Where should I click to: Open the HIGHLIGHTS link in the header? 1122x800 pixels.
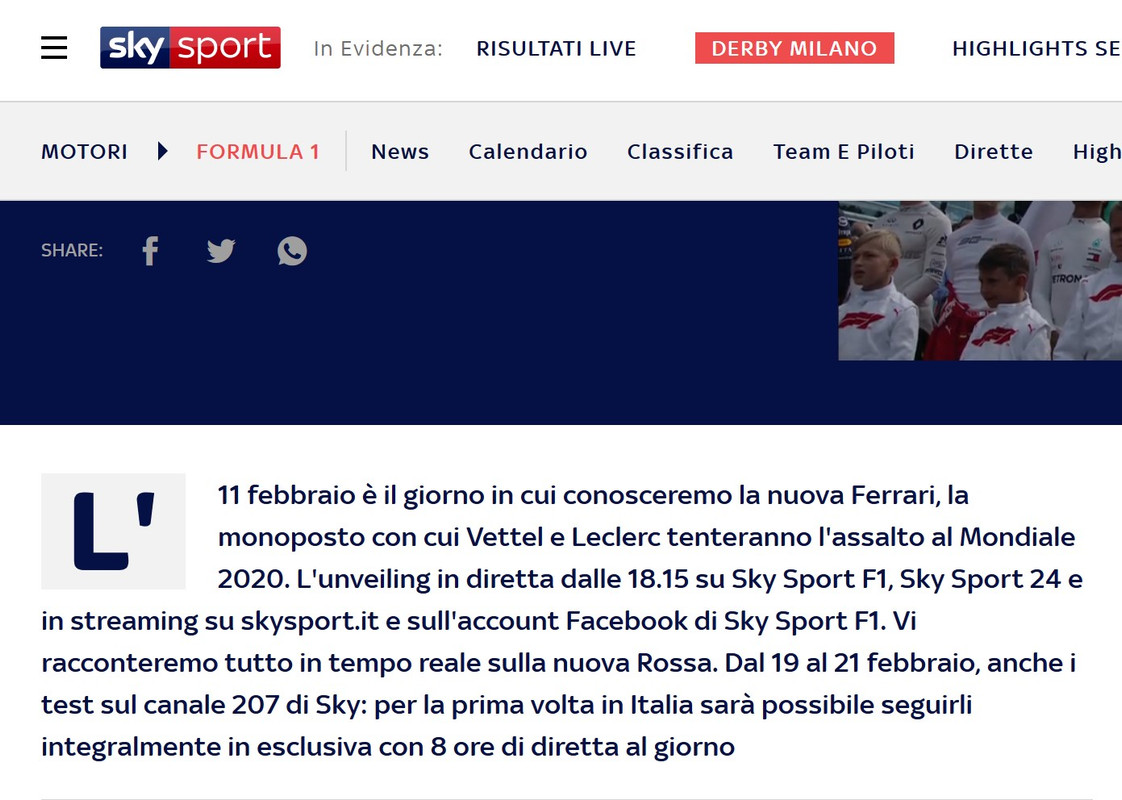(x=1036, y=49)
